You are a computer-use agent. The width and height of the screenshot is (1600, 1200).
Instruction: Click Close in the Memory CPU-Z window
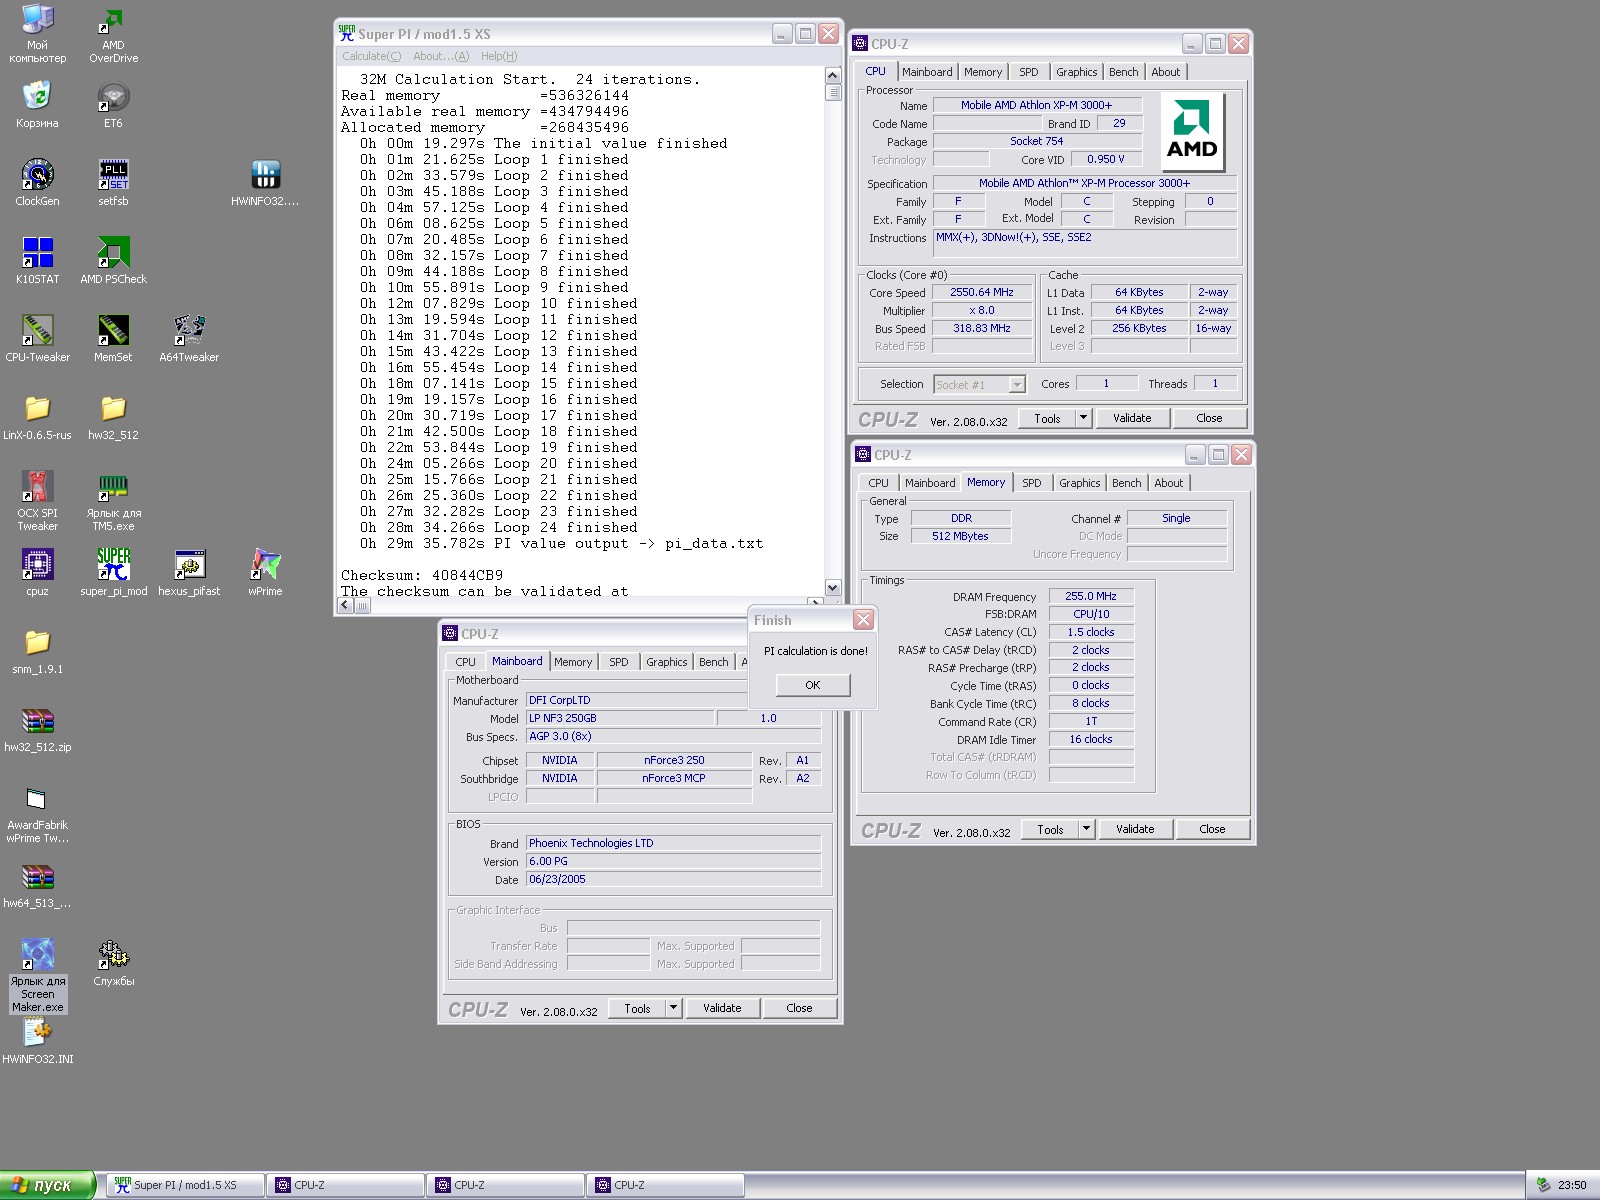click(1212, 829)
